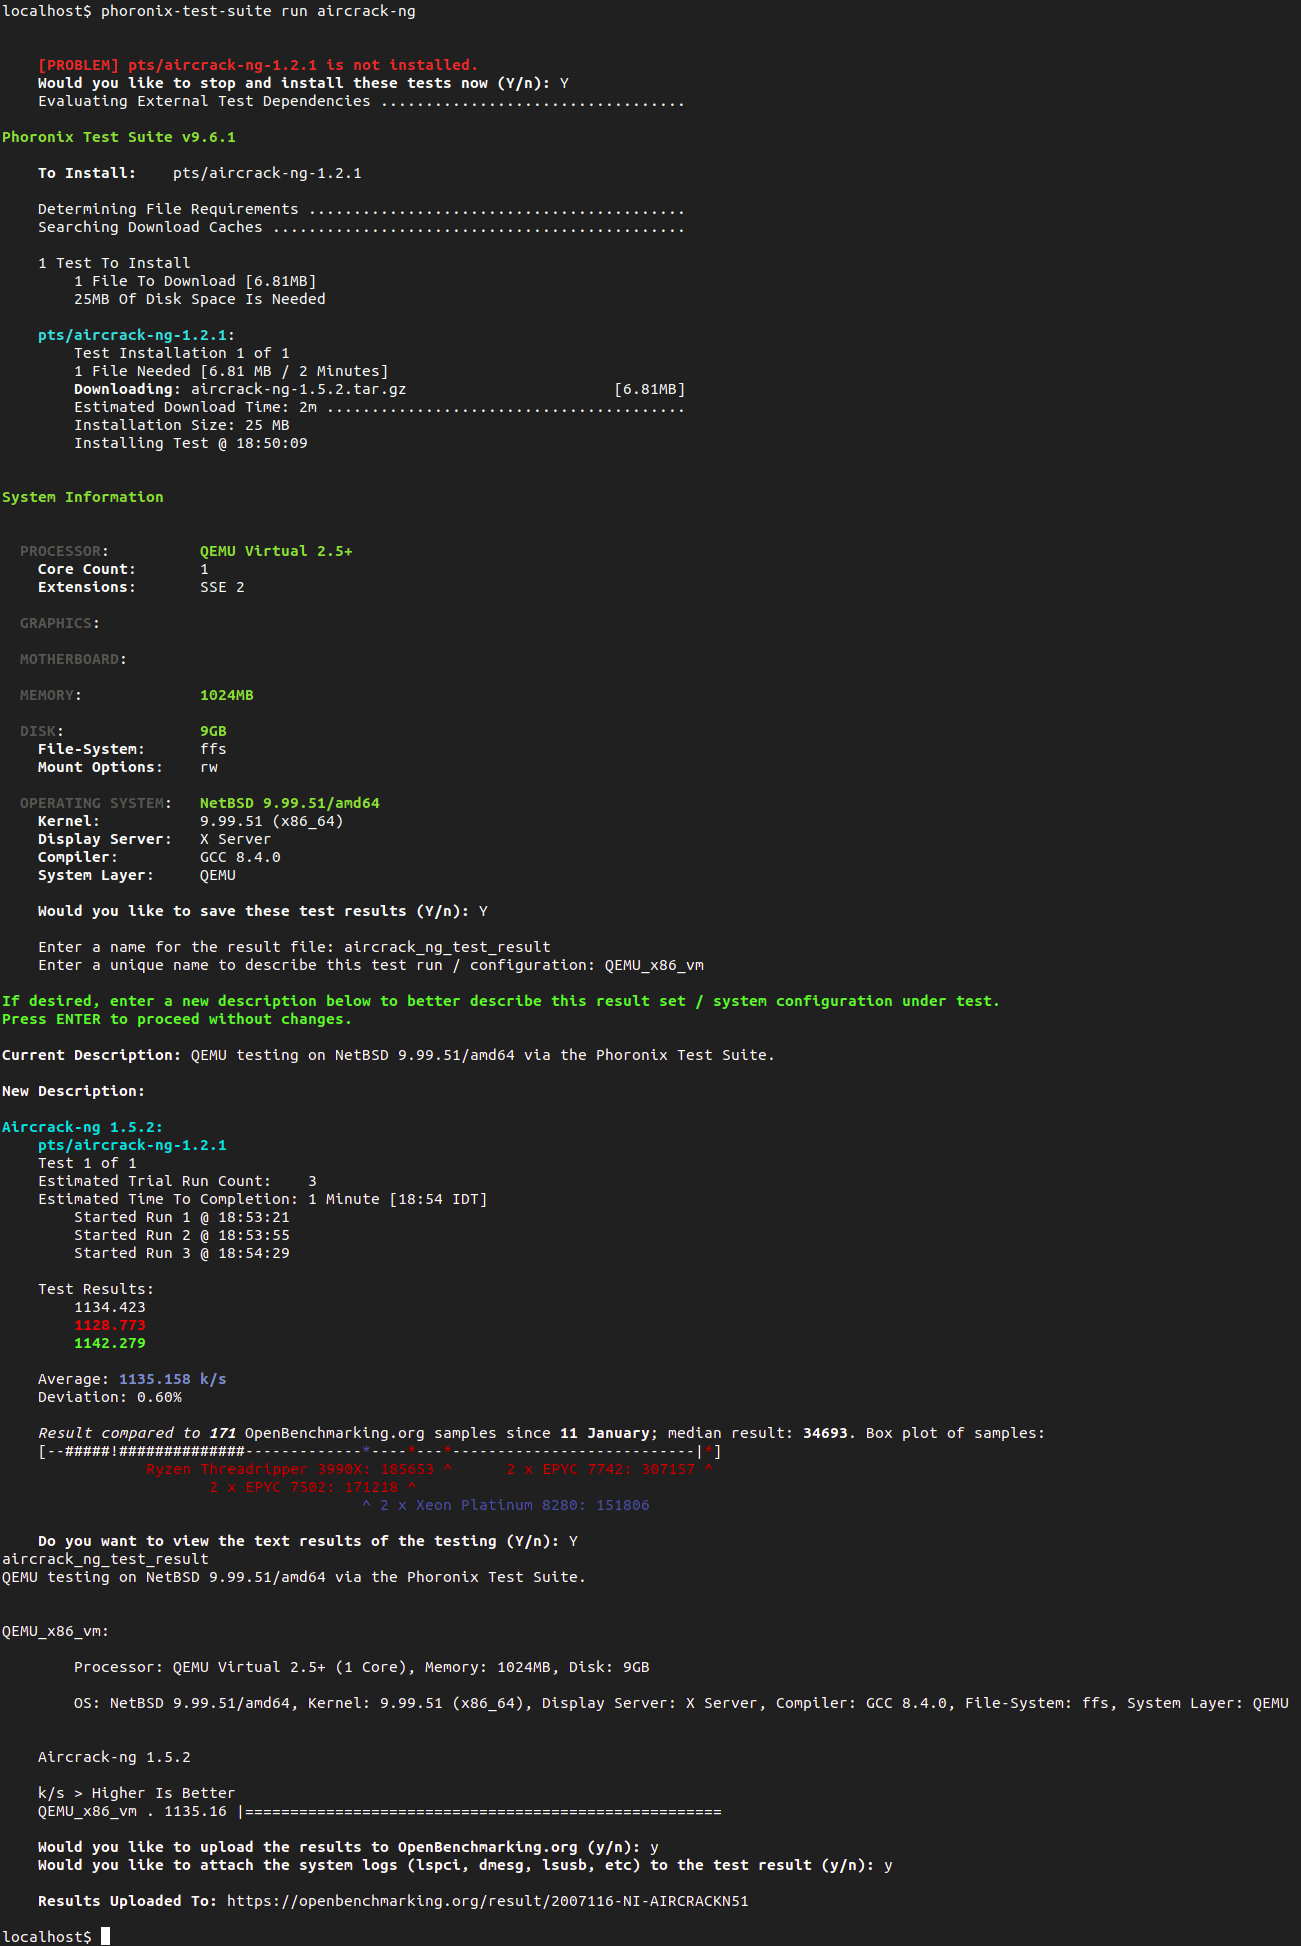Click the final 'localhost$' prompt cursor

pos(105,1937)
